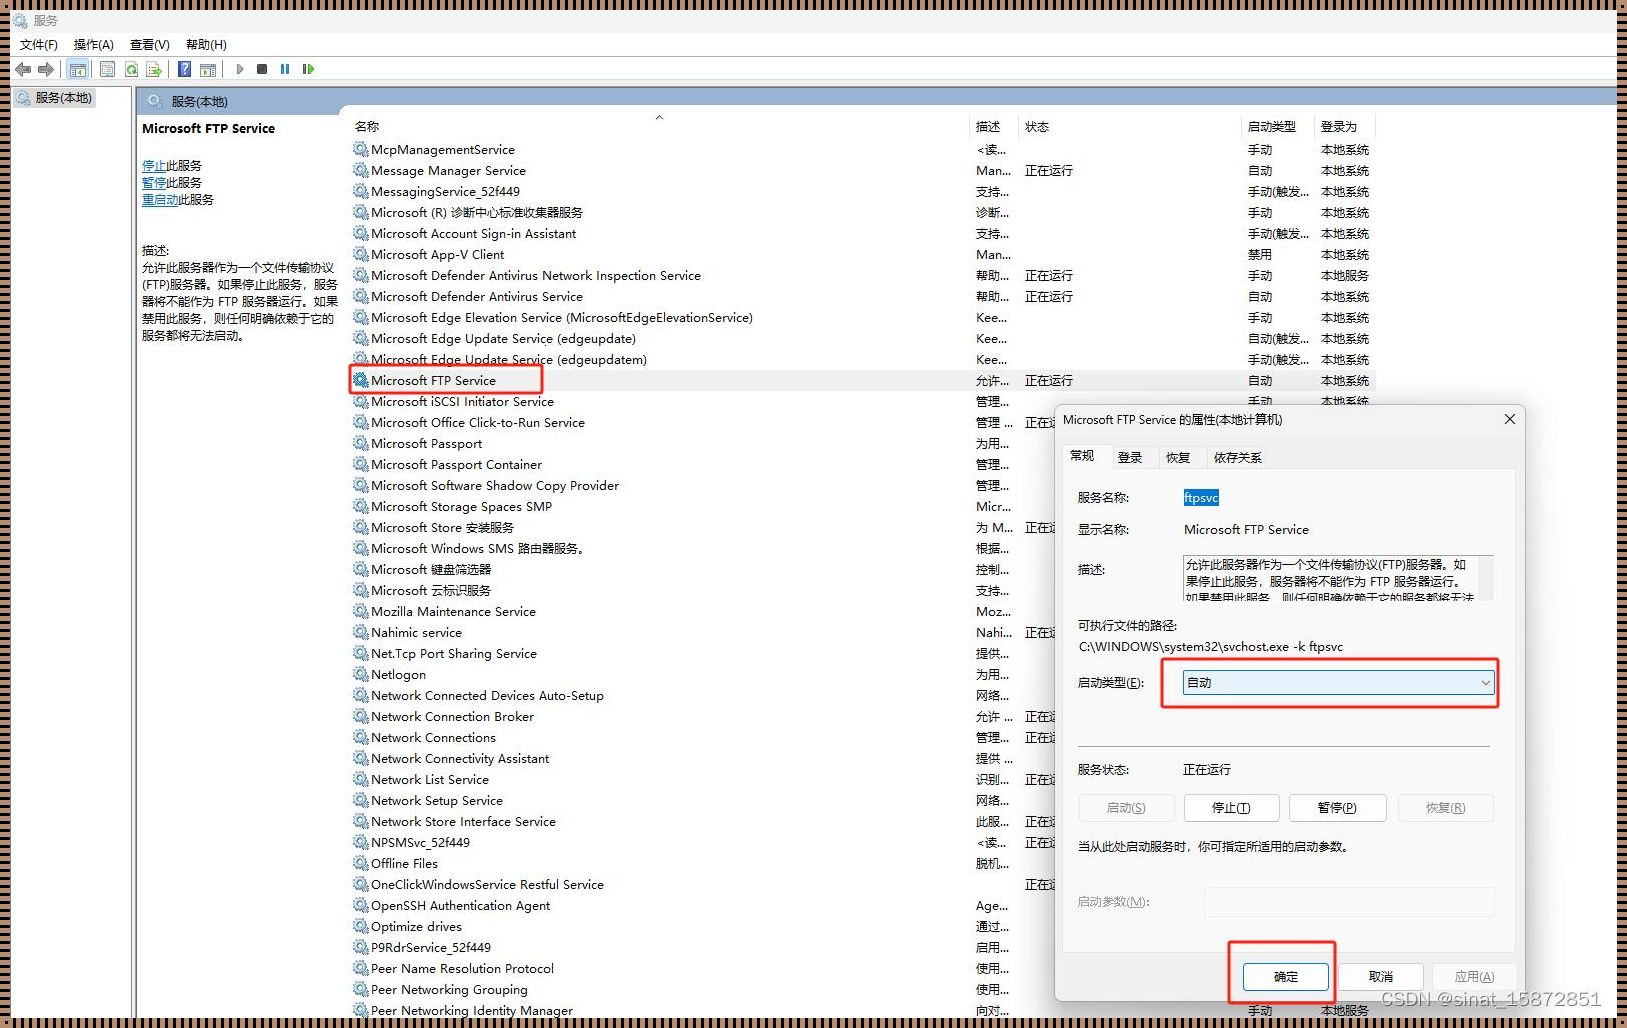The height and width of the screenshot is (1028, 1627).
Task: Select the MessagingService_52f449 row
Action: coord(863,192)
